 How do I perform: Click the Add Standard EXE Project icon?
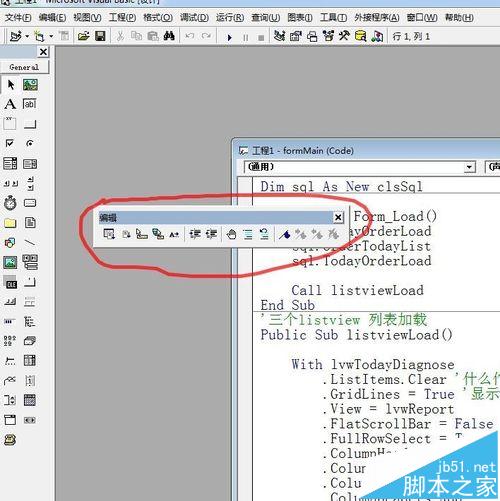pos(16,36)
